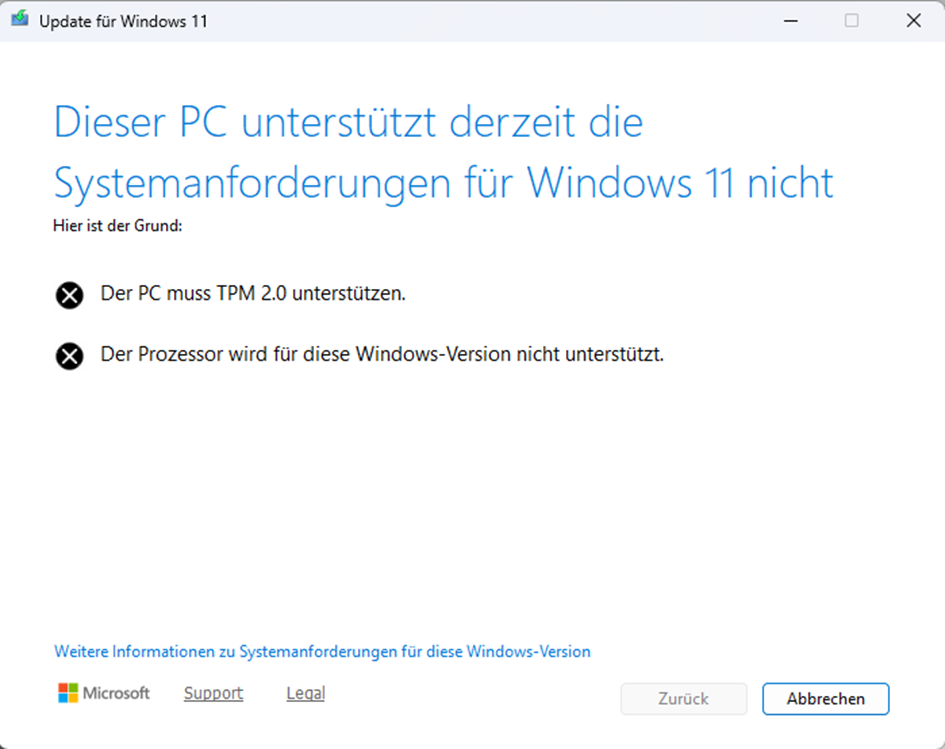
Task: Click the error X icon beside Prozessor message
Action: click(70, 356)
